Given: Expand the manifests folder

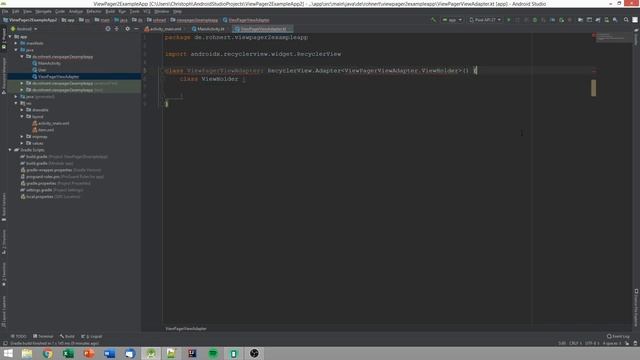Looking at the screenshot, I should click(16, 43).
